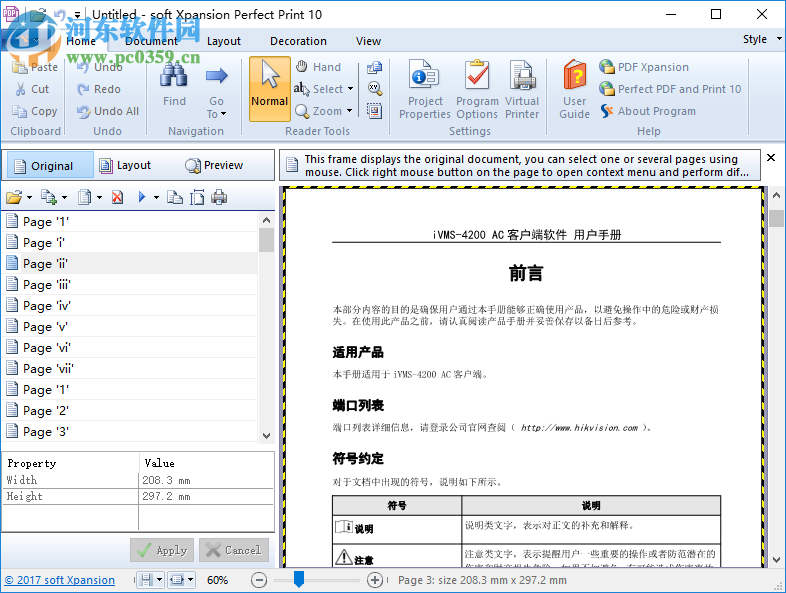786x593 pixels.
Task: Click the Redo button
Action: (99, 89)
